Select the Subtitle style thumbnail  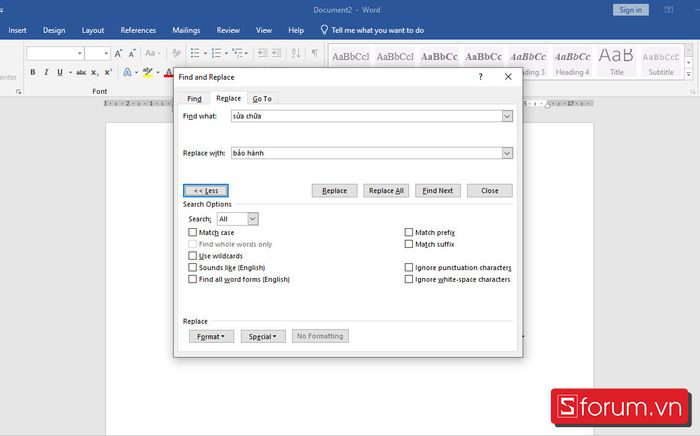(x=661, y=62)
